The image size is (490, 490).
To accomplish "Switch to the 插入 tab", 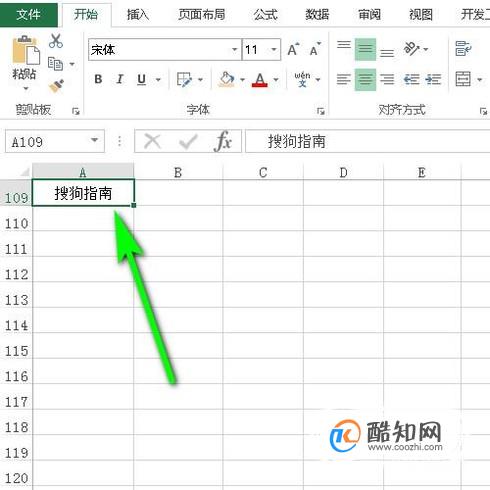I will click(x=138, y=15).
